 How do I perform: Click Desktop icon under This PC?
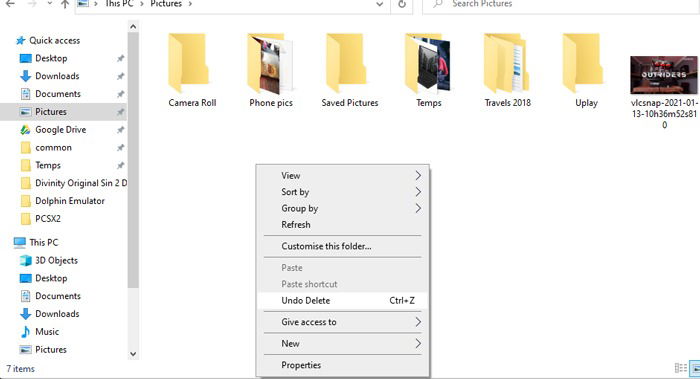click(x=26, y=279)
